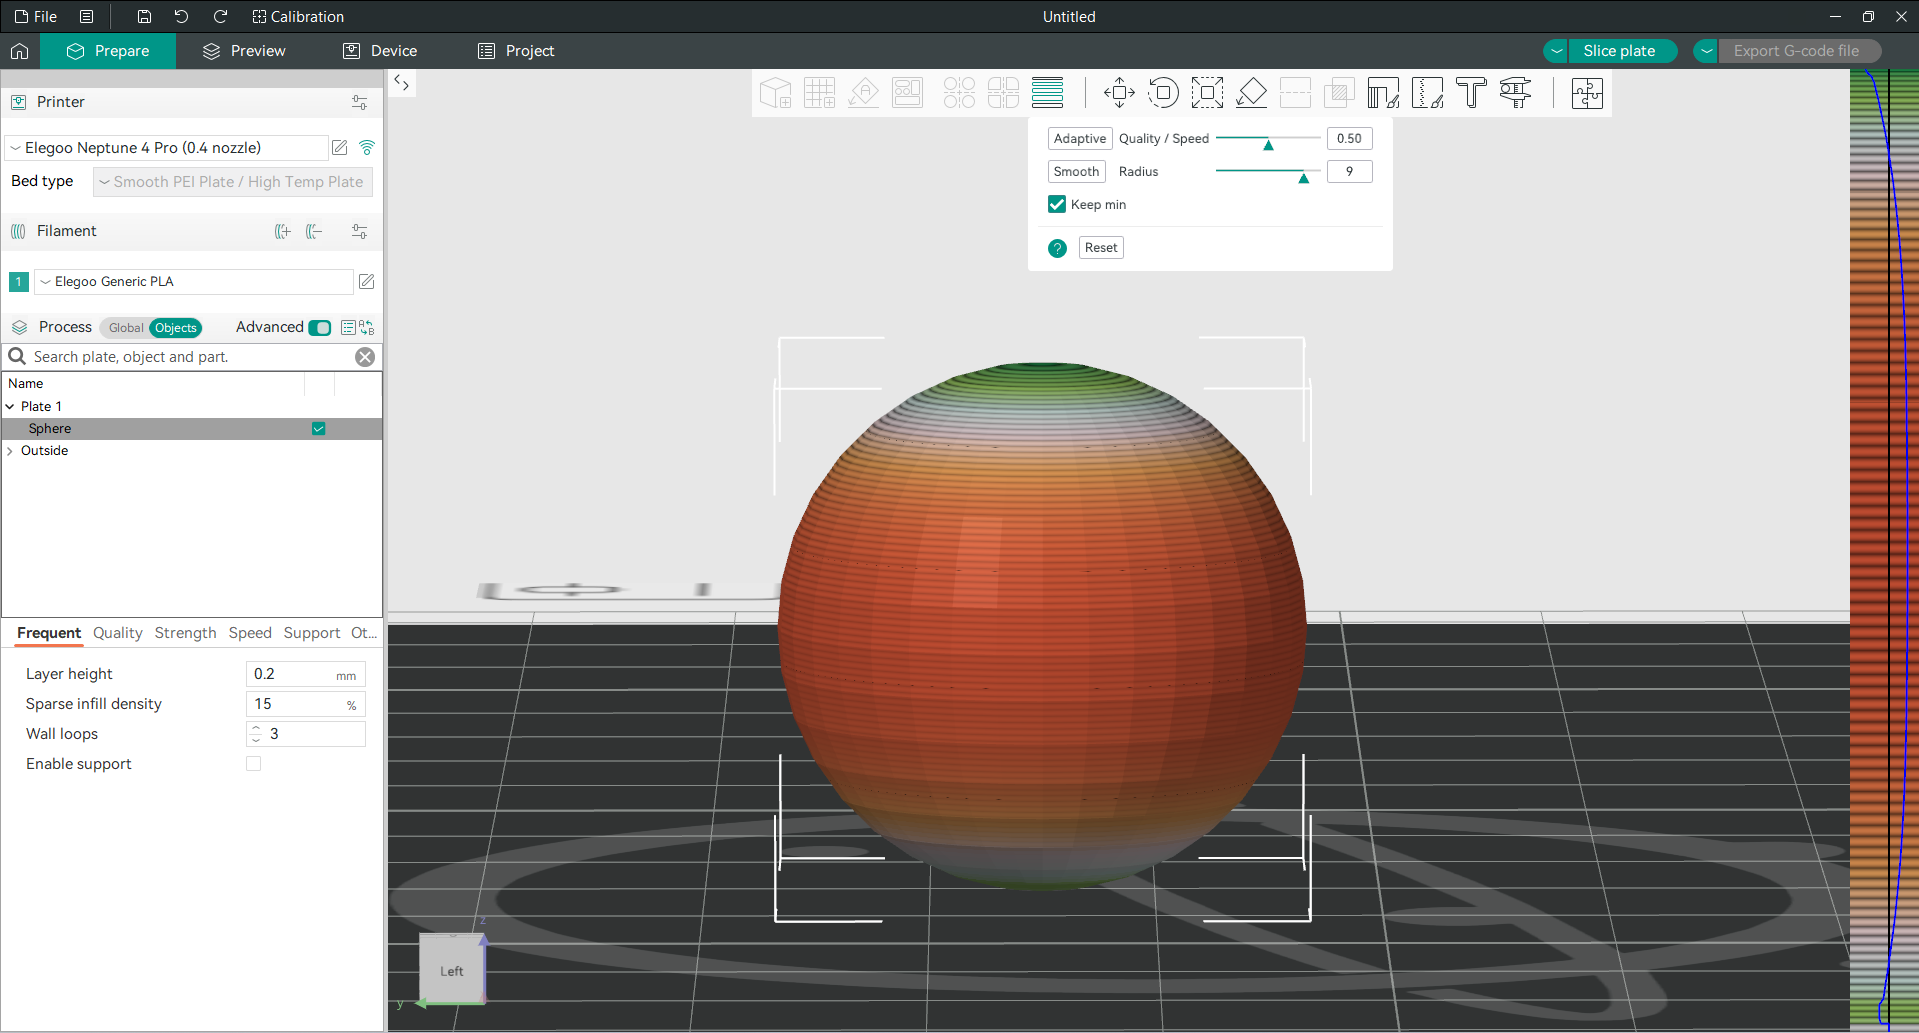The width and height of the screenshot is (1919, 1033).
Task: Open printer settings sliders icon
Action: [x=359, y=102]
